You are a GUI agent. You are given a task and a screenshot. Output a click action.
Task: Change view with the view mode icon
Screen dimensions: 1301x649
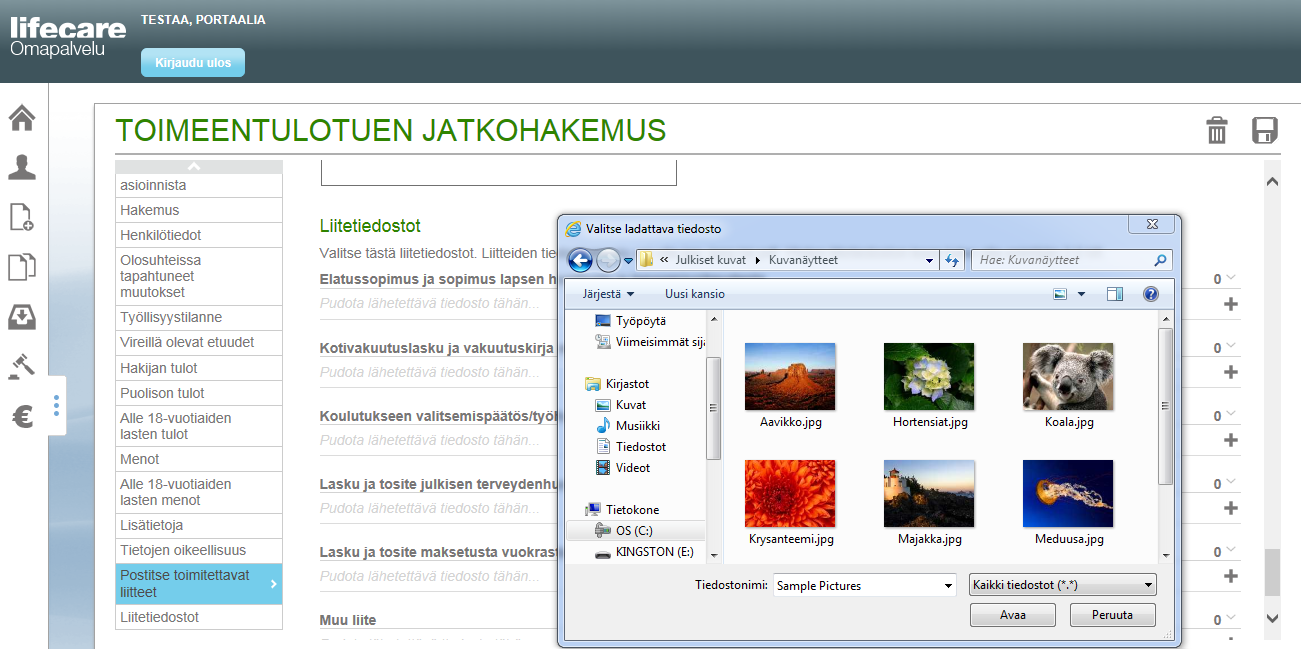[x=1060, y=294]
